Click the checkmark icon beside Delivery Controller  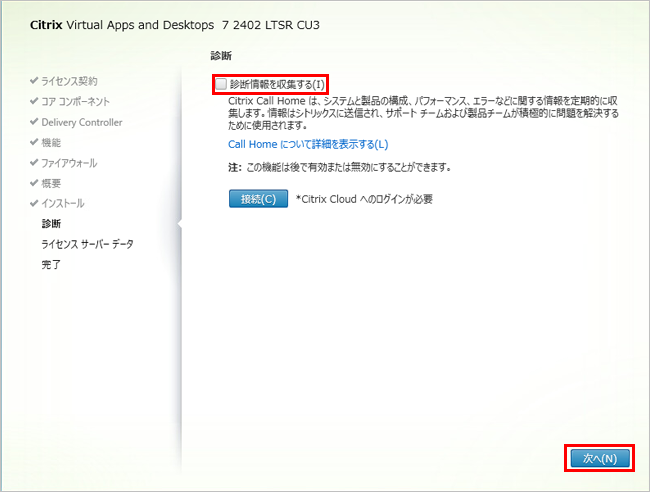pyautogui.click(x=34, y=122)
